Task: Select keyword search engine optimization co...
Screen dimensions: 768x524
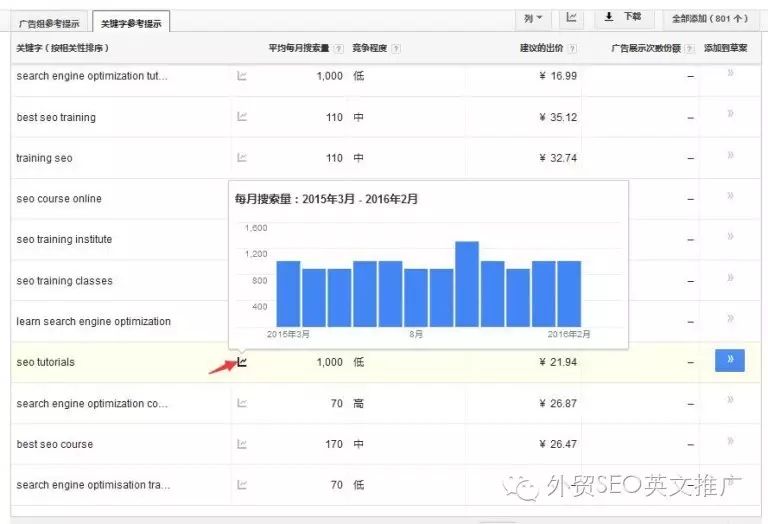Action: pos(92,404)
